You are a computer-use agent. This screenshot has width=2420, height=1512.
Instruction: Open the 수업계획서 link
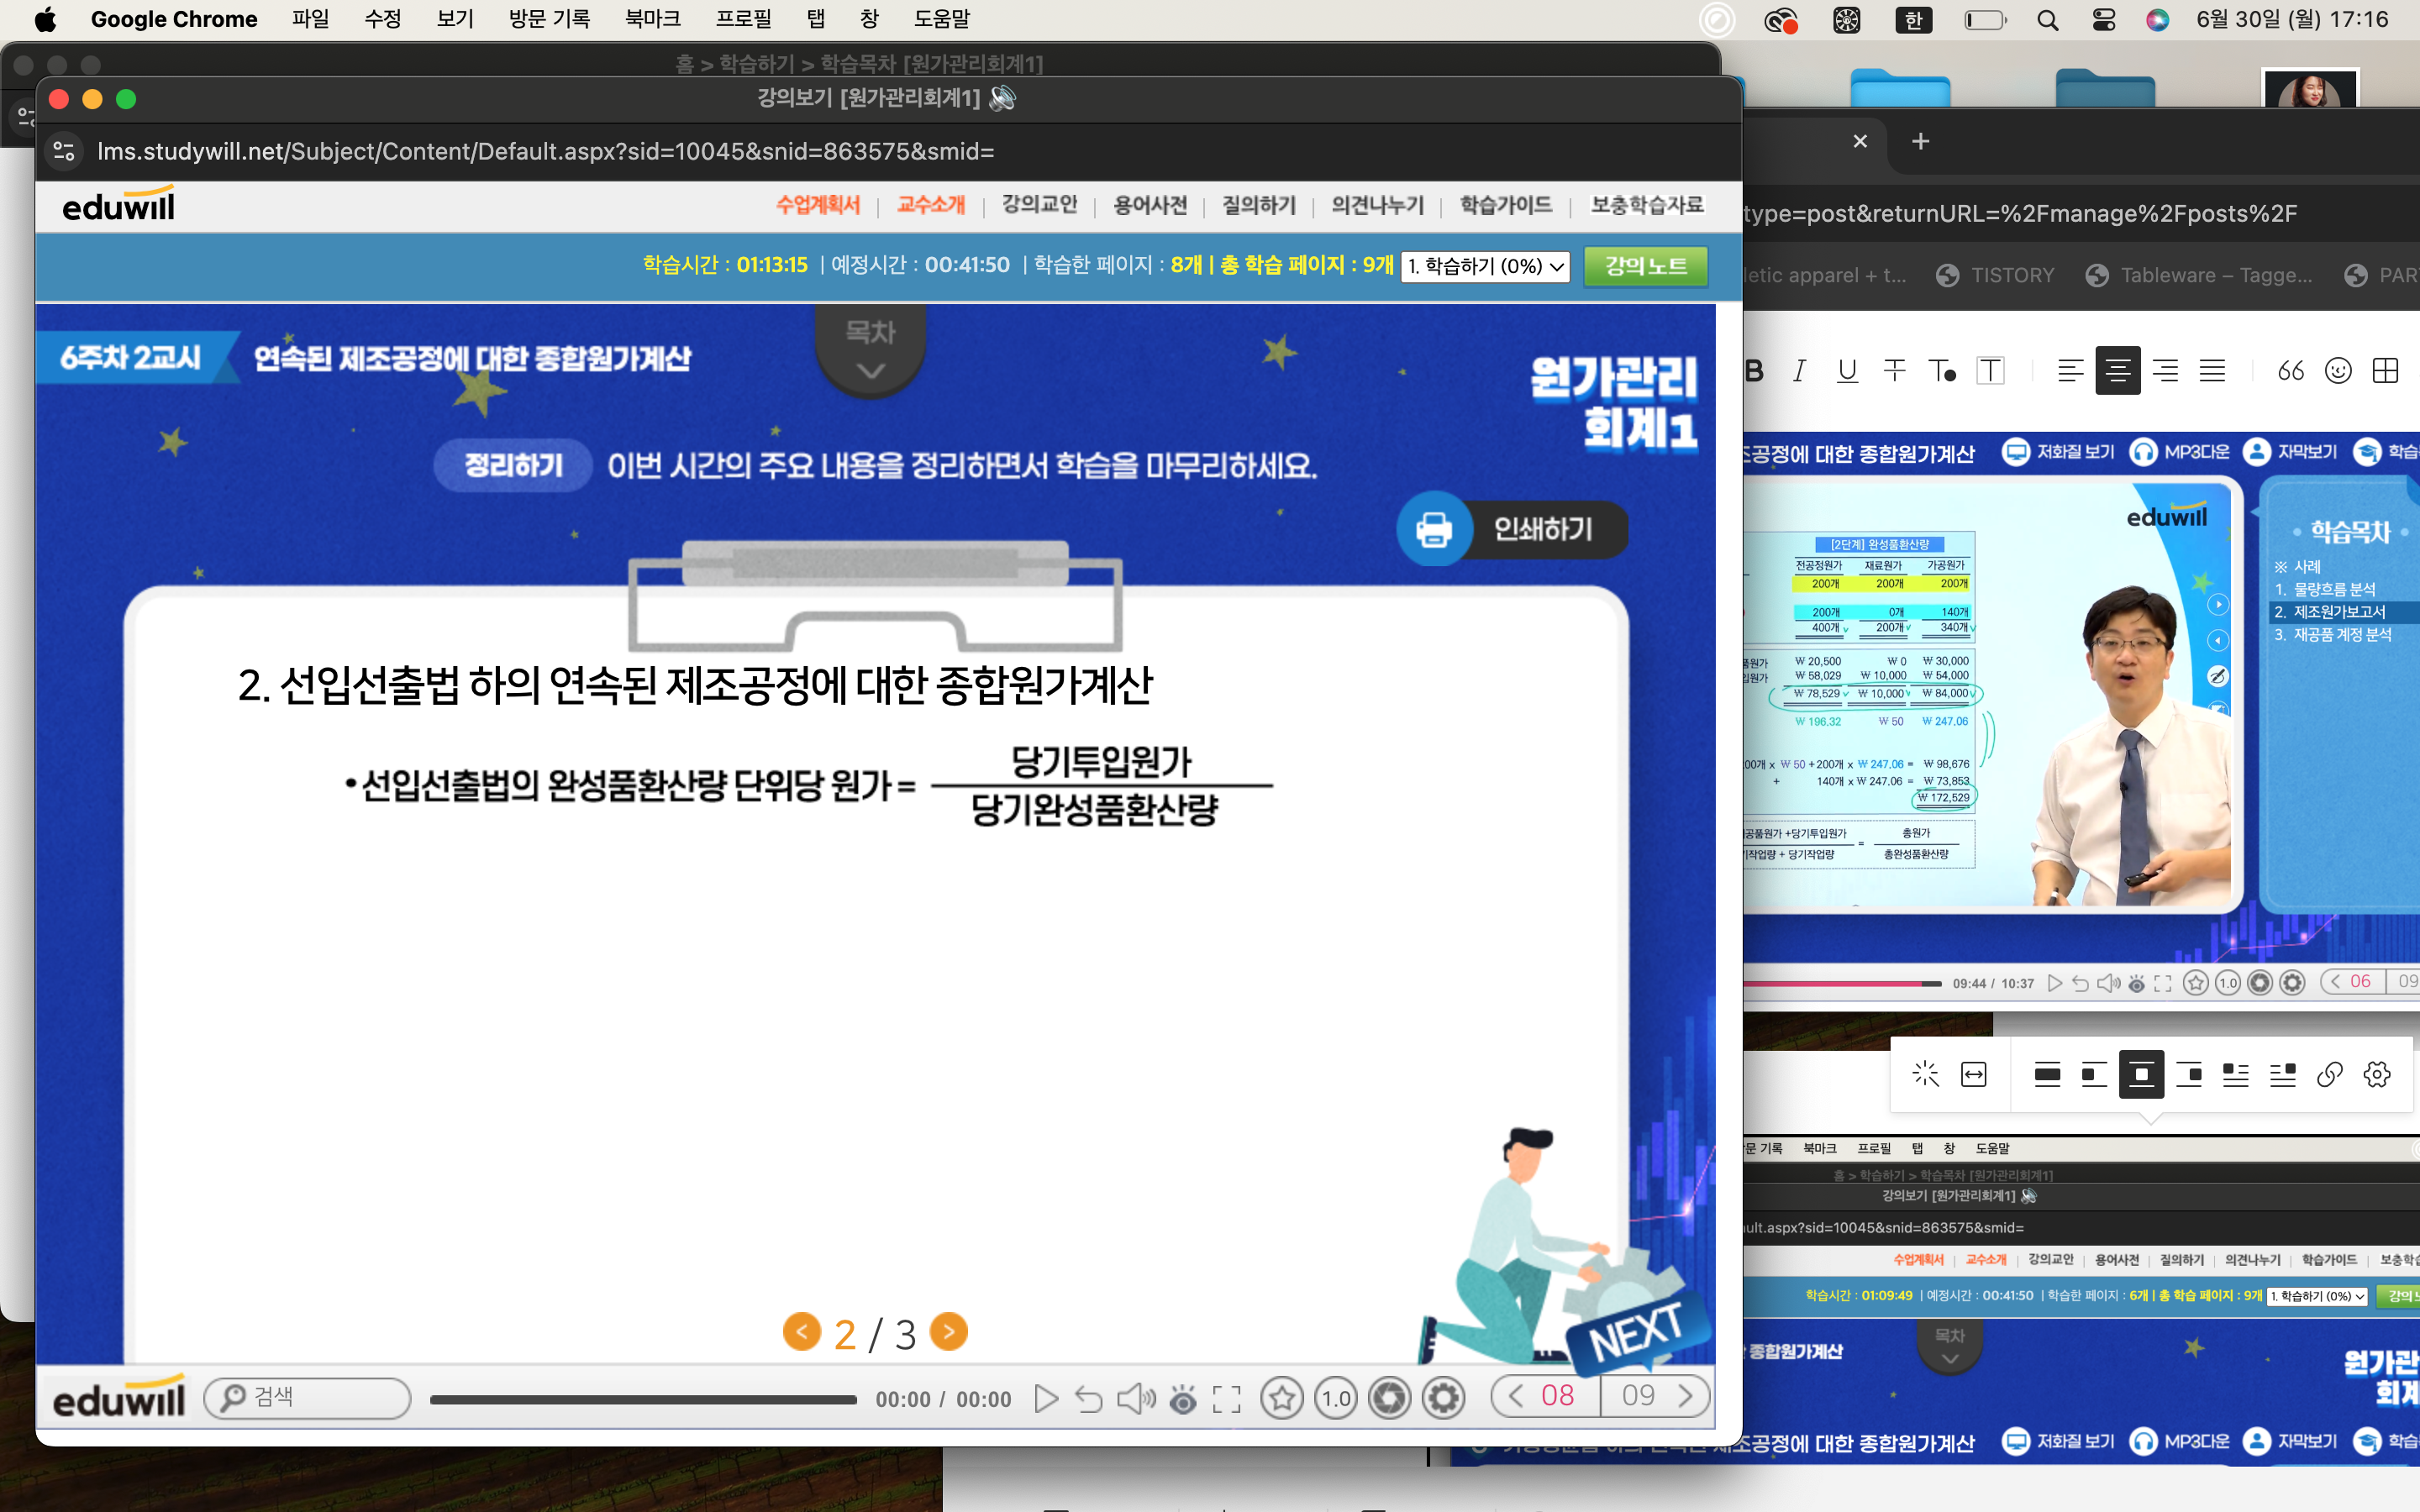click(x=817, y=205)
